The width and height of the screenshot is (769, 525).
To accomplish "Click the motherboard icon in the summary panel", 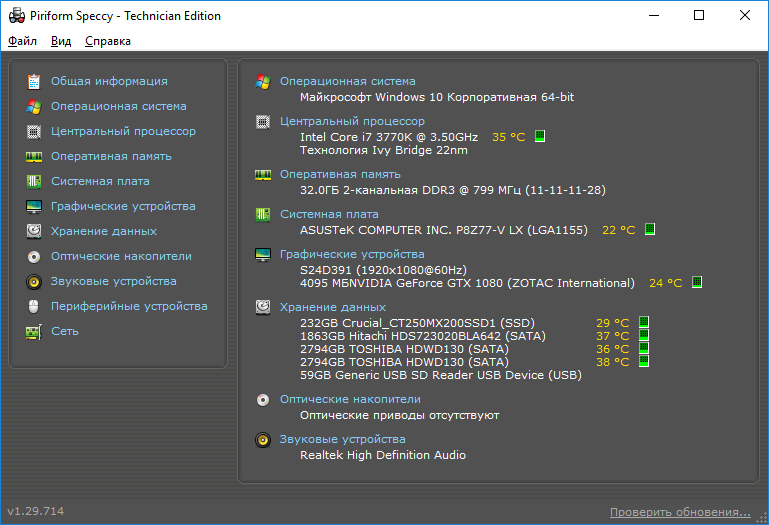I will [x=263, y=214].
